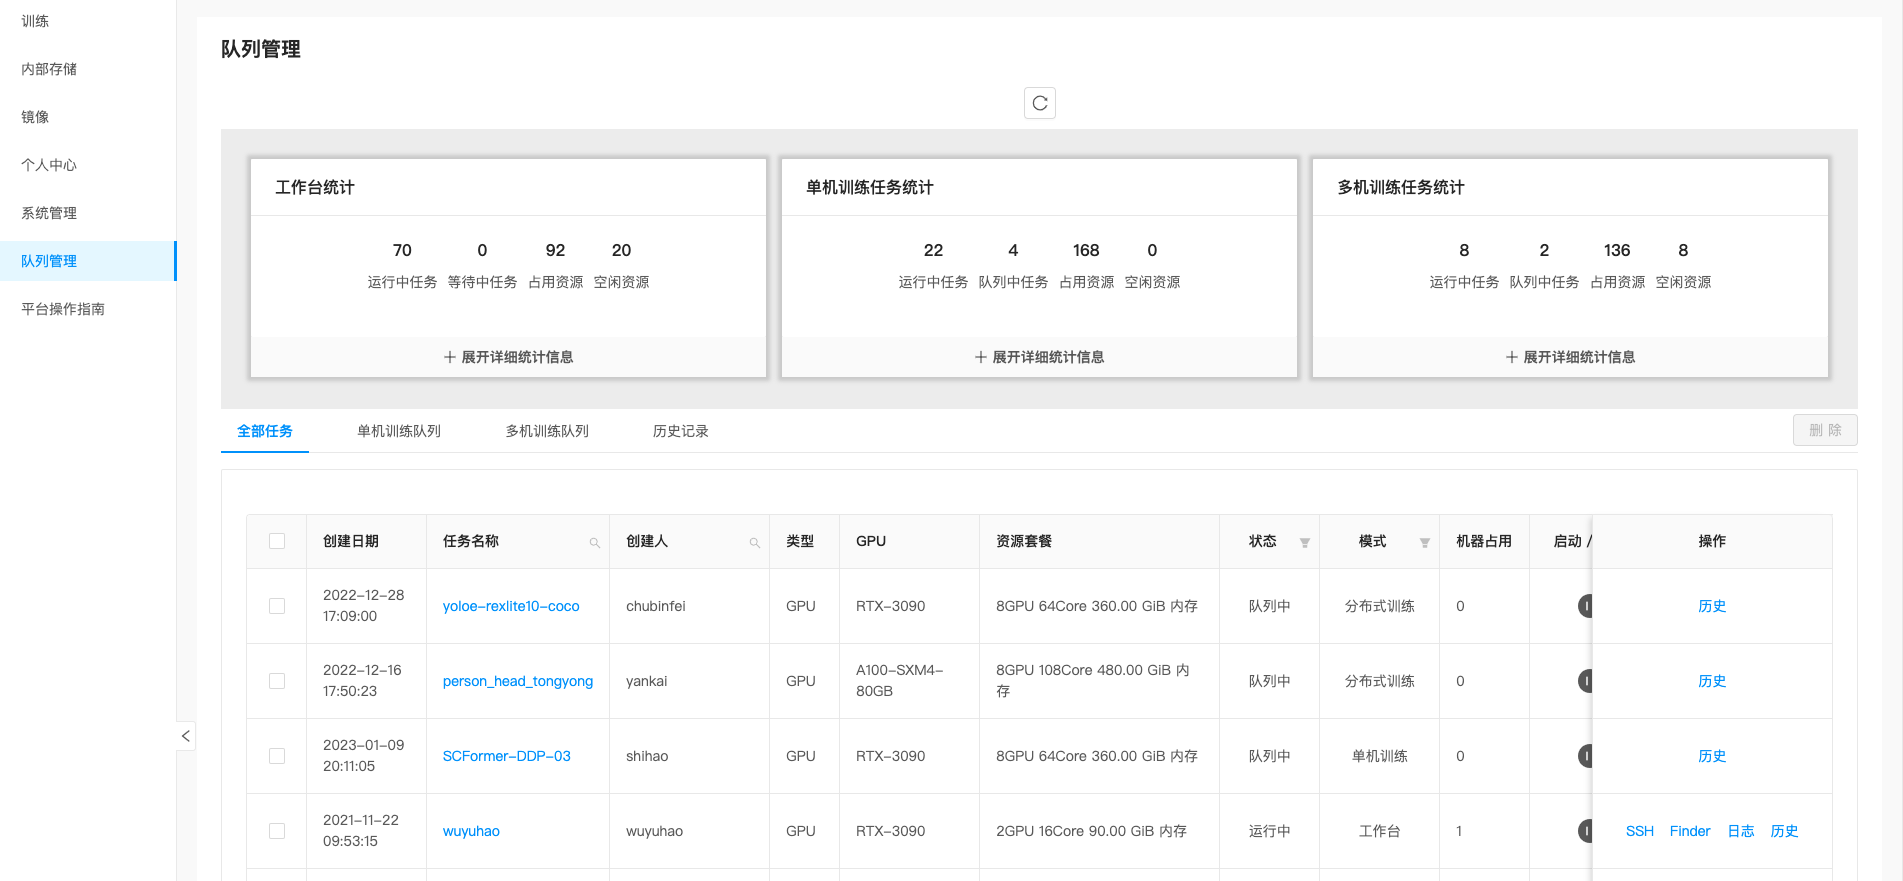This screenshot has height=881, width=1903.
Task: Open the status column filter icon
Action: pos(1304,543)
